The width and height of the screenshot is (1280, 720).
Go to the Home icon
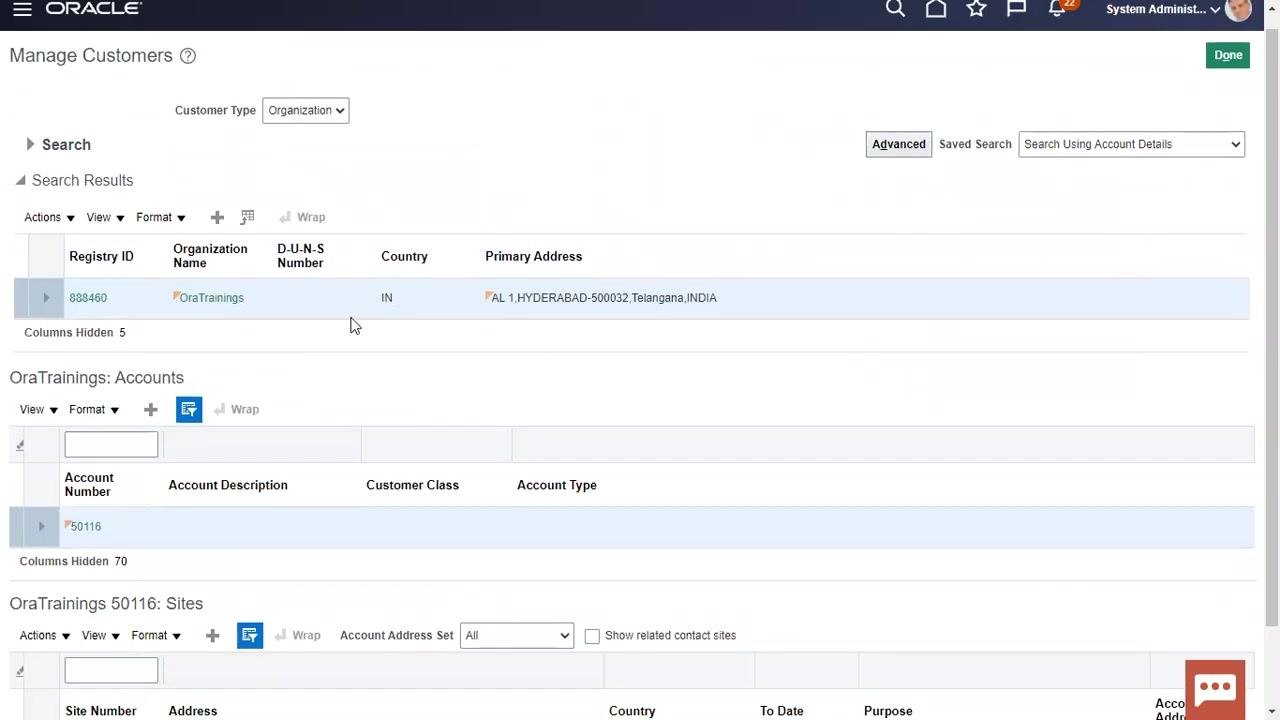pyautogui.click(x=936, y=9)
